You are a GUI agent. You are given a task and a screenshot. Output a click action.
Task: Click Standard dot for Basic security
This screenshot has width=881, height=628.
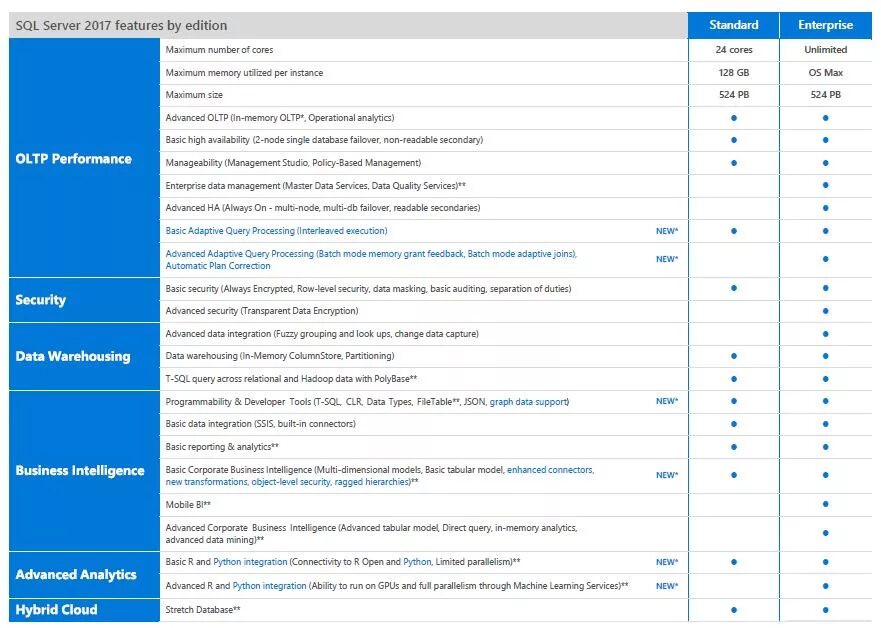[734, 288]
